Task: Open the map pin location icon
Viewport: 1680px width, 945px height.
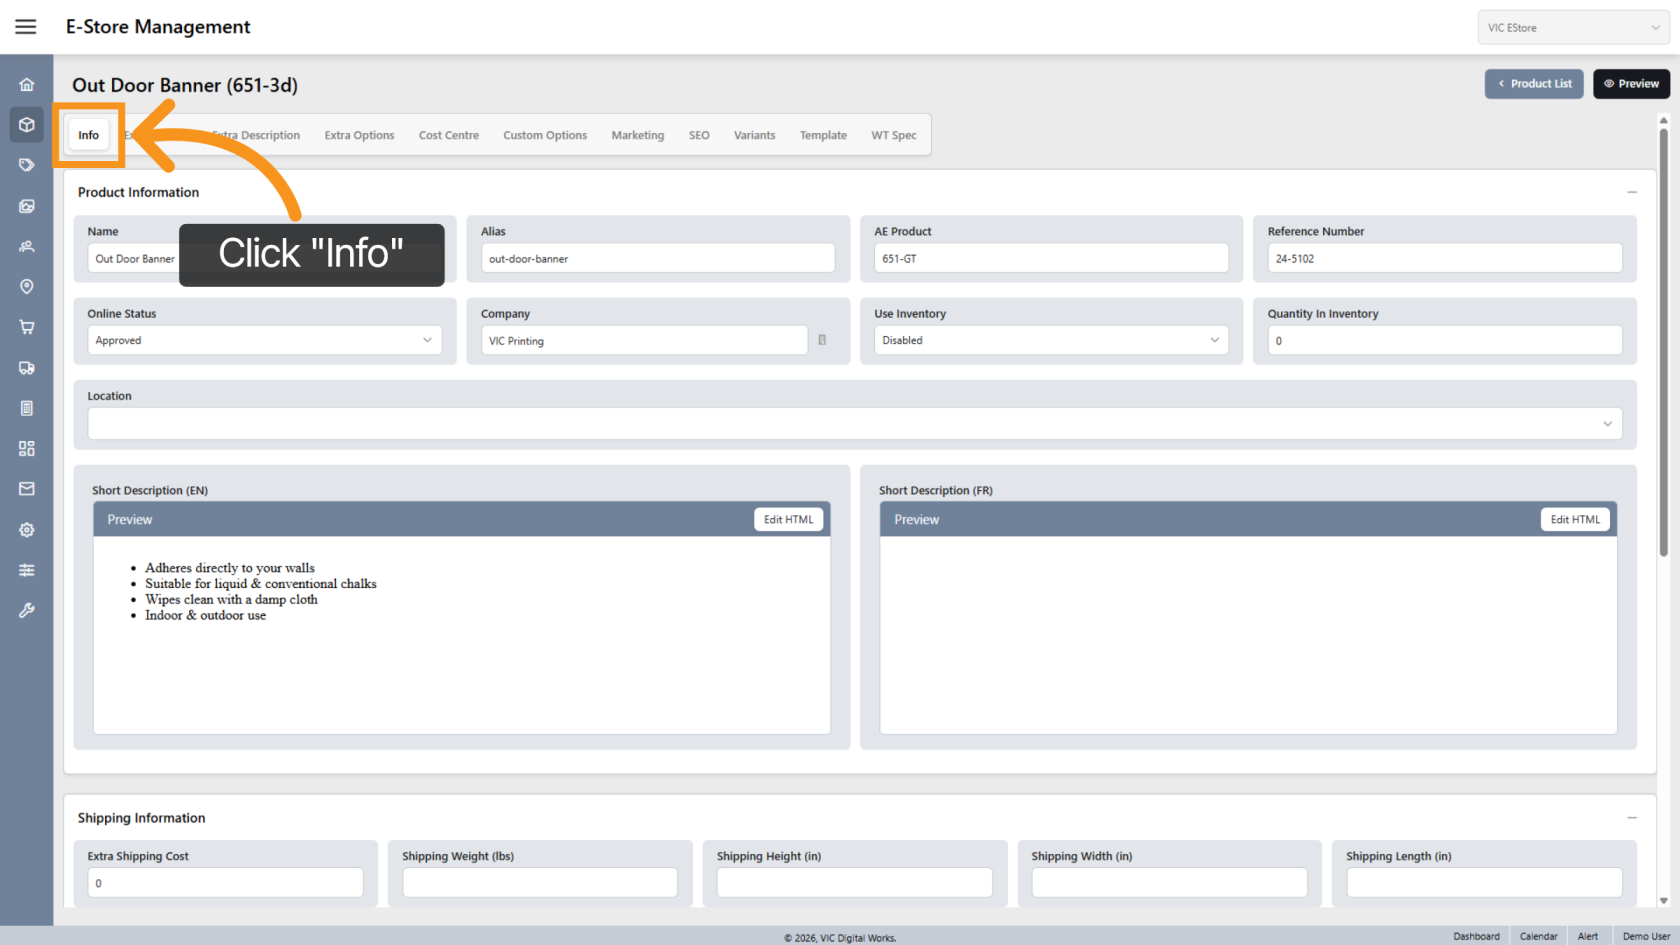Action: (27, 287)
